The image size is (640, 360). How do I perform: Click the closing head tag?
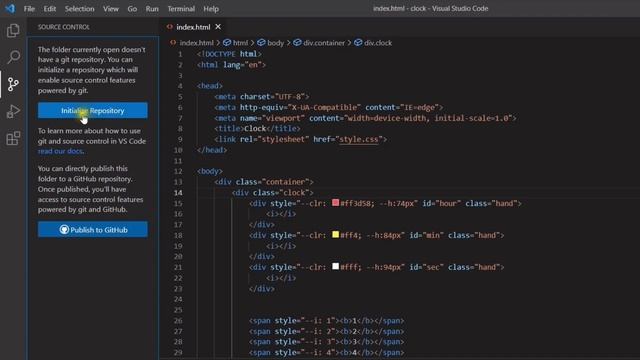click(212, 150)
